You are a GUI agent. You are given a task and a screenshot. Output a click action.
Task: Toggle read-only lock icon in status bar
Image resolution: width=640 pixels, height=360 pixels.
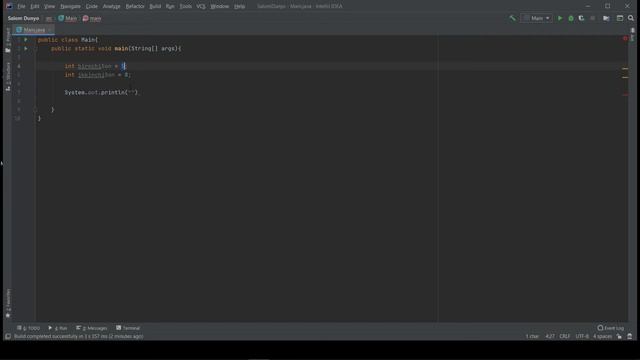(x=619, y=337)
